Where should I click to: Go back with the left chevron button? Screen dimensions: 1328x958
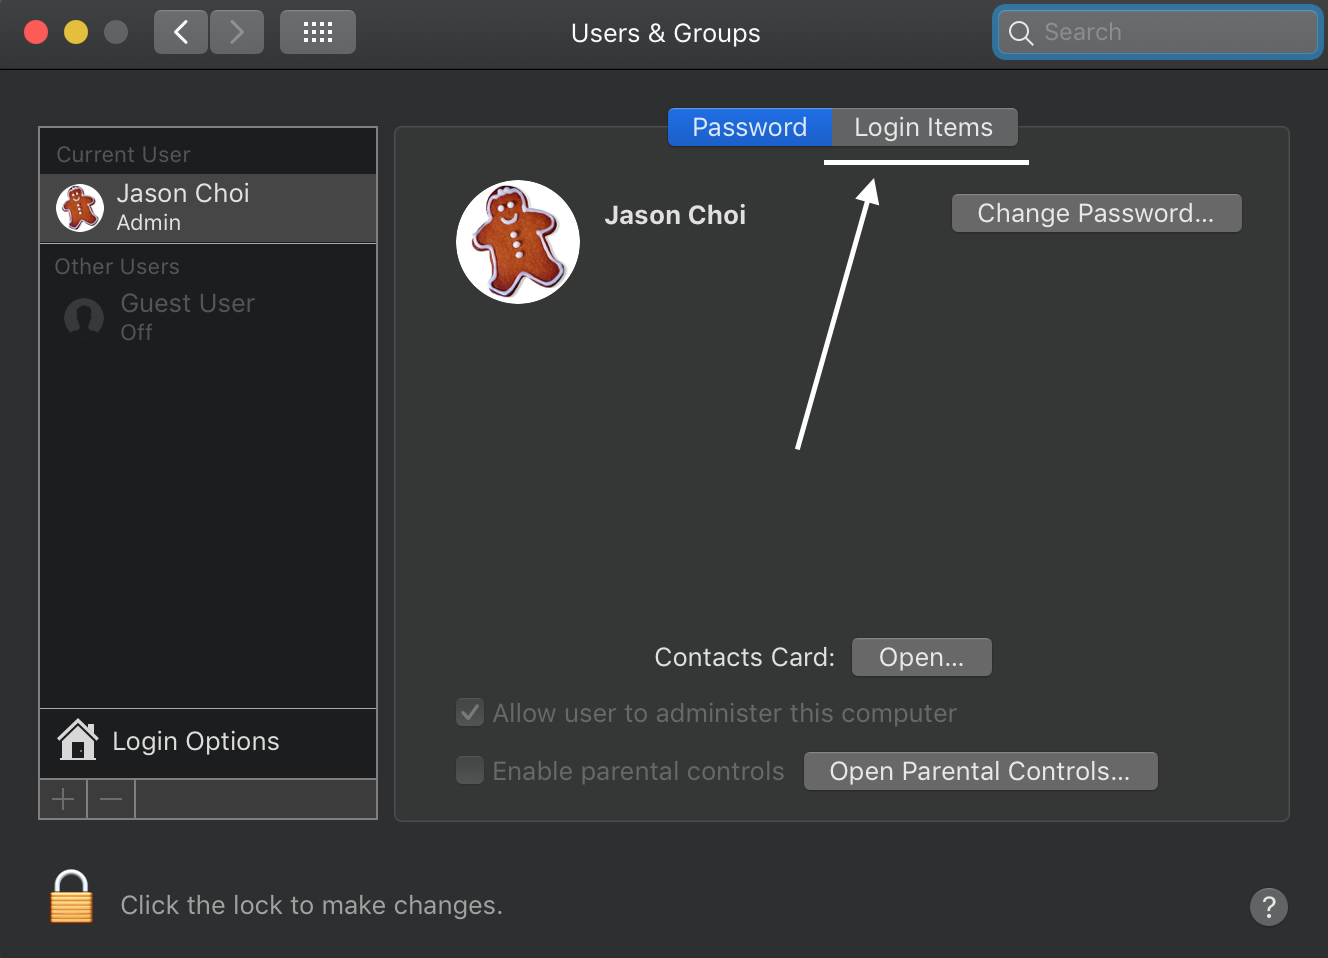point(181,32)
